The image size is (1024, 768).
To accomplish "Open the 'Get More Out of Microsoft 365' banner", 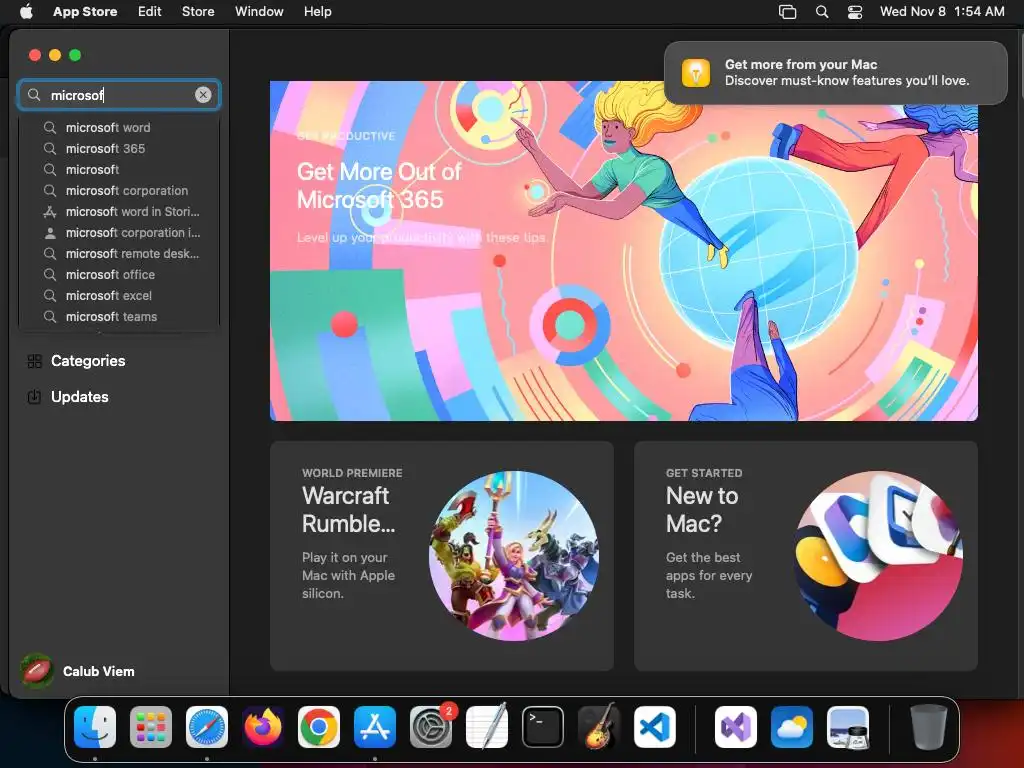I will click(x=624, y=251).
